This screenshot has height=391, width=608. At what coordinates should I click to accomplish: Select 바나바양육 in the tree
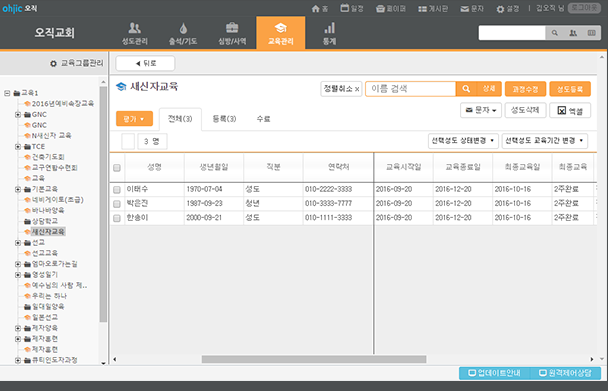48,211
